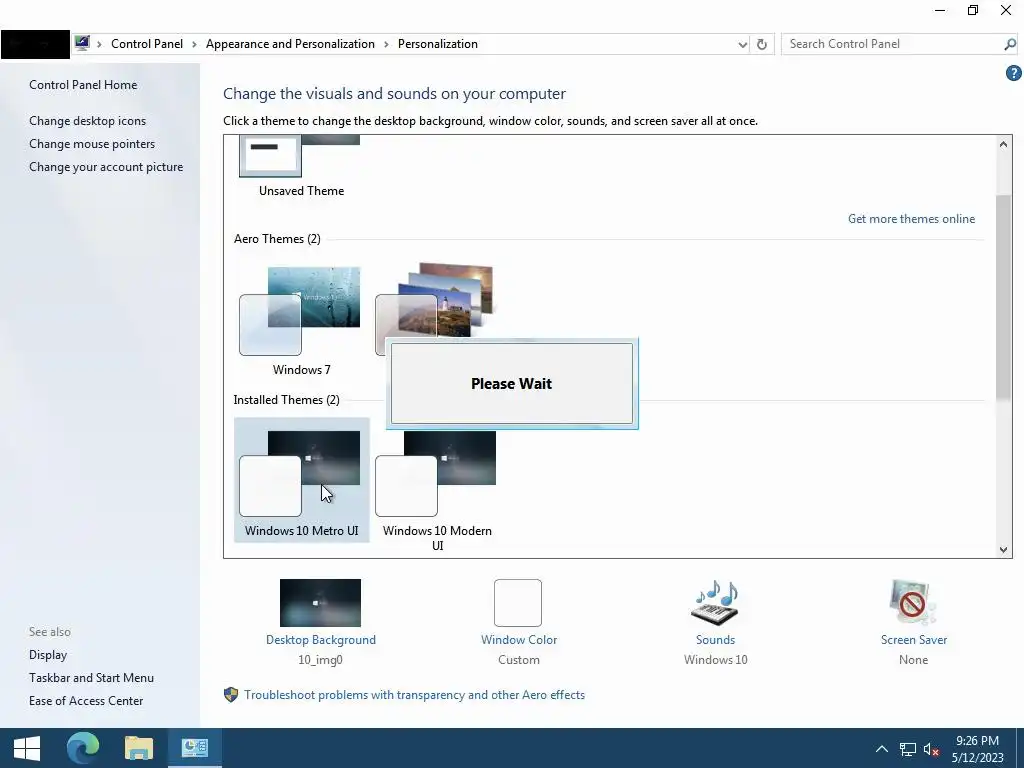1024x768 pixels.
Task: Select the Unsaved Theme
Action: coord(301,167)
